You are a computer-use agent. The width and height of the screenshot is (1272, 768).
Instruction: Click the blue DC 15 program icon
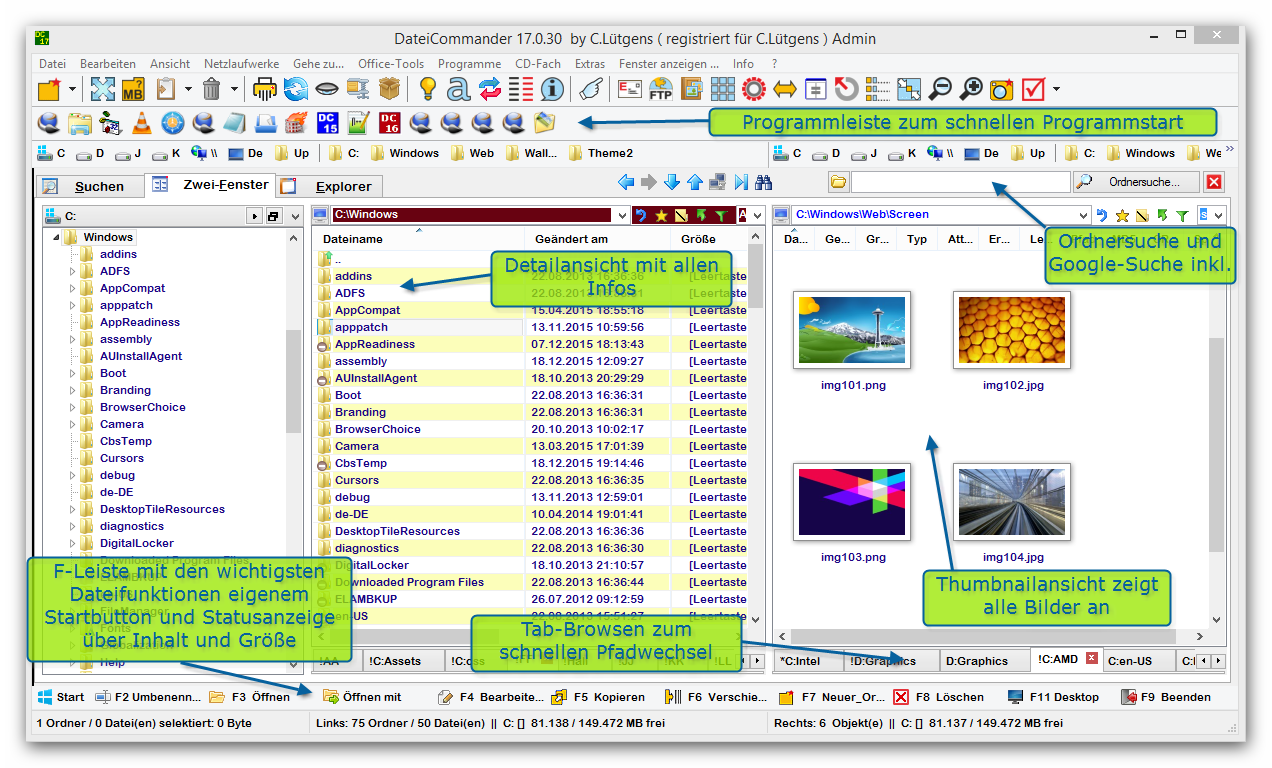click(x=327, y=123)
